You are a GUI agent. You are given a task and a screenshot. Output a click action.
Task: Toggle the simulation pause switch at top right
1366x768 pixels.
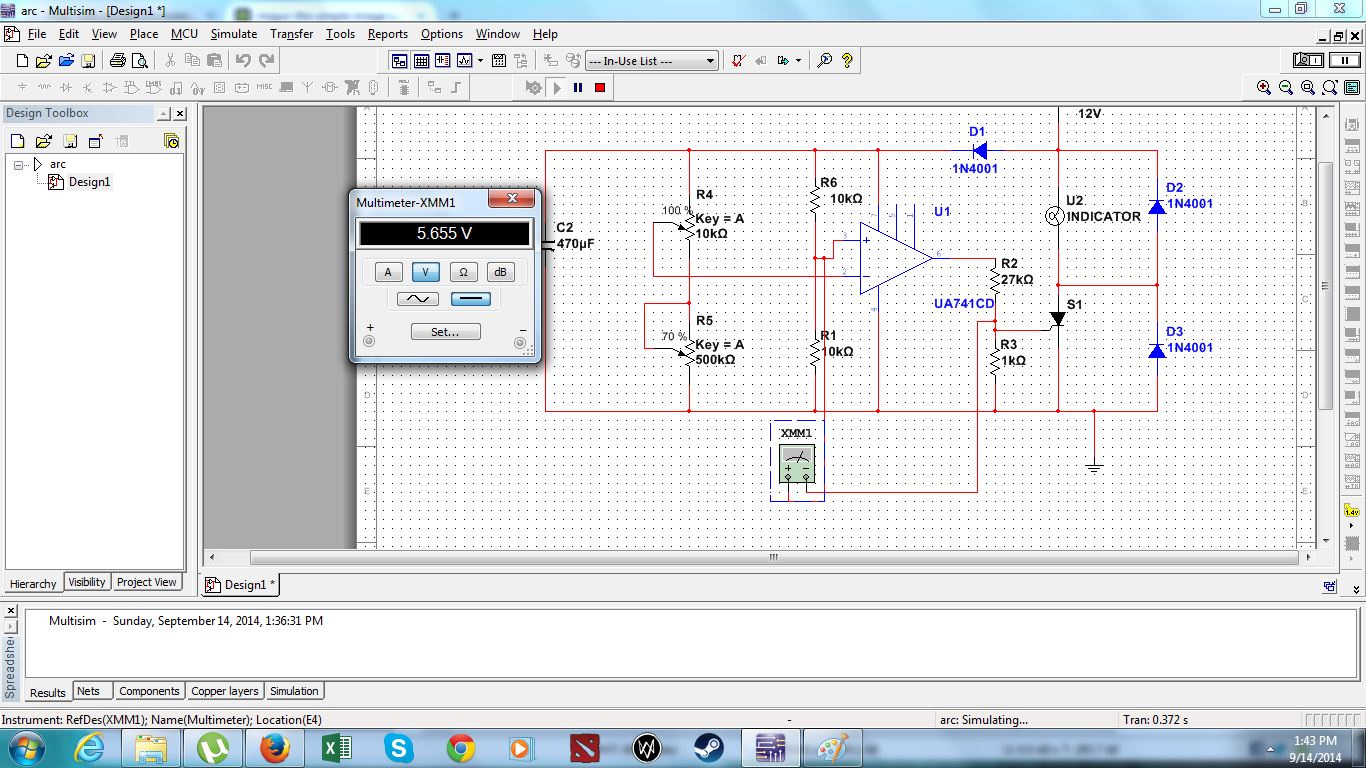(x=1343, y=60)
